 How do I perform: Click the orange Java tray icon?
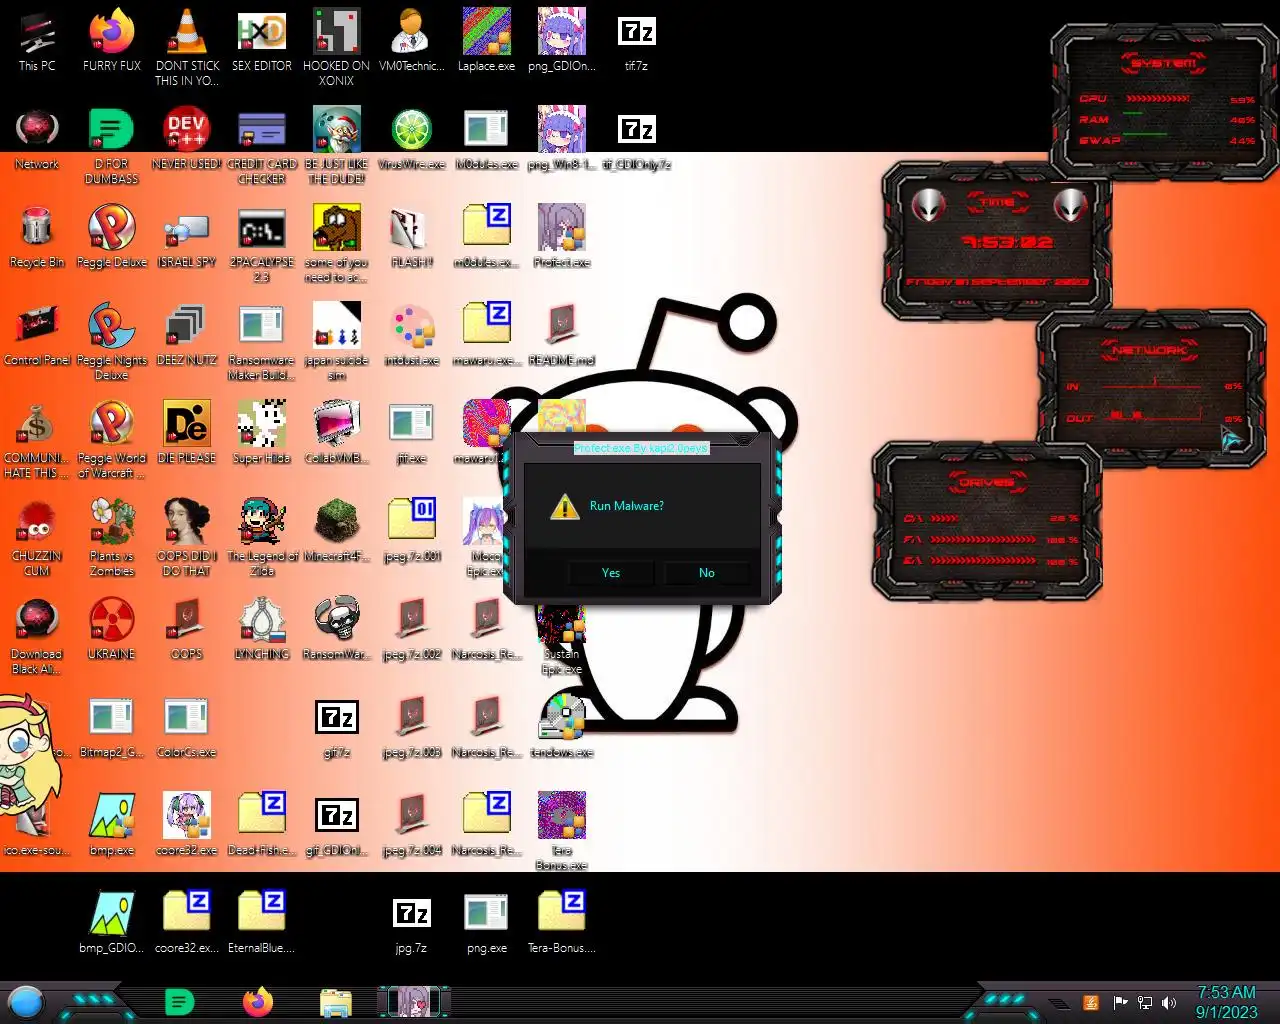pos(1091,1003)
